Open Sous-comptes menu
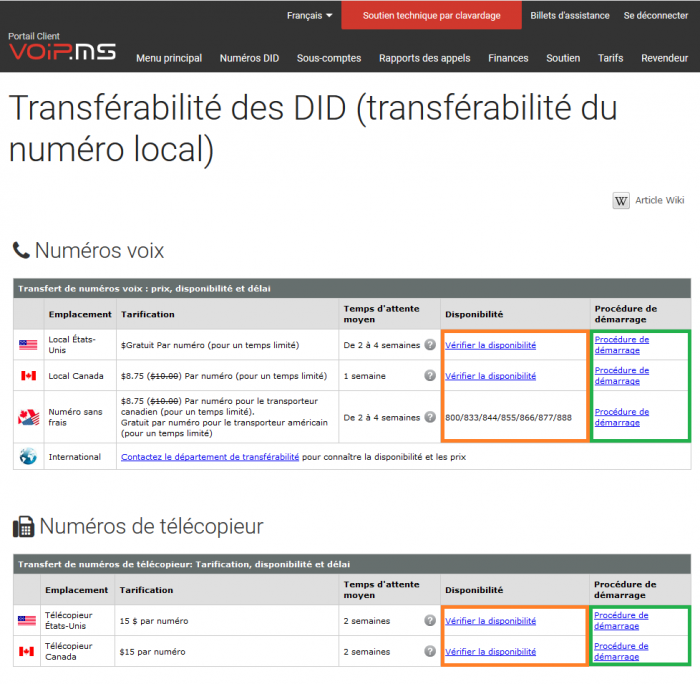The width and height of the screenshot is (700, 684). pyautogui.click(x=329, y=58)
